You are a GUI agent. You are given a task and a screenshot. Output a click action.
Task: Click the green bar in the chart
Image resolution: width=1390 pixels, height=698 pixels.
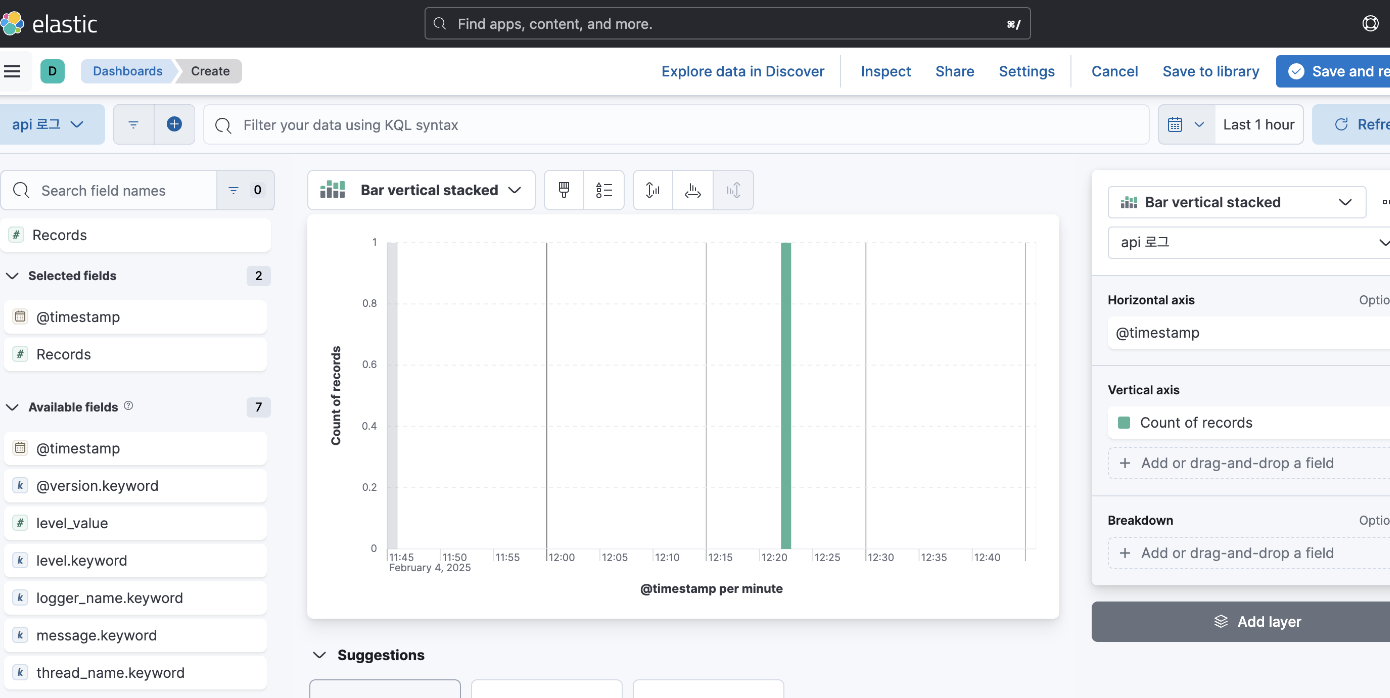[786, 395]
